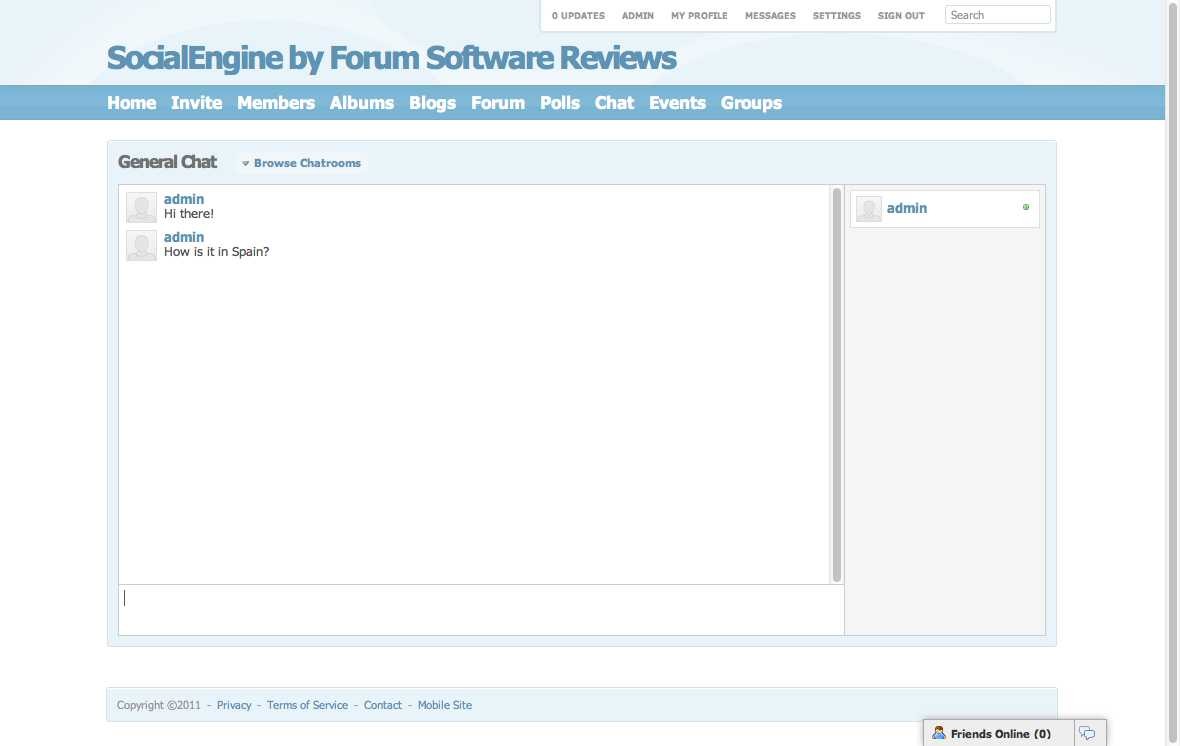Open the Blogs section
1180x746 pixels.
pyautogui.click(x=433, y=103)
